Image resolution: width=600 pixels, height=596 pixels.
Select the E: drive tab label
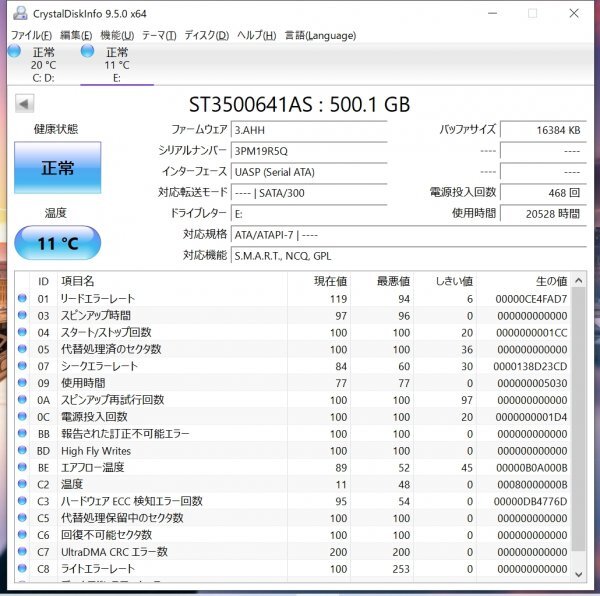tap(117, 78)
